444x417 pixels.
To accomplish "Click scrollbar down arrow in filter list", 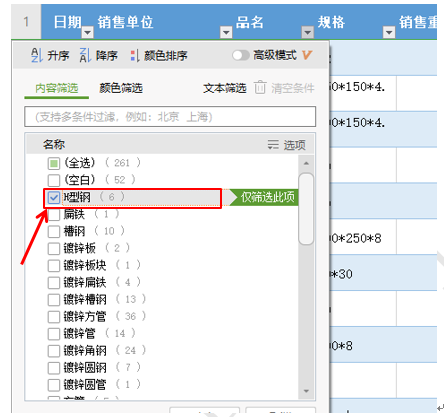I will pos(306,391).
